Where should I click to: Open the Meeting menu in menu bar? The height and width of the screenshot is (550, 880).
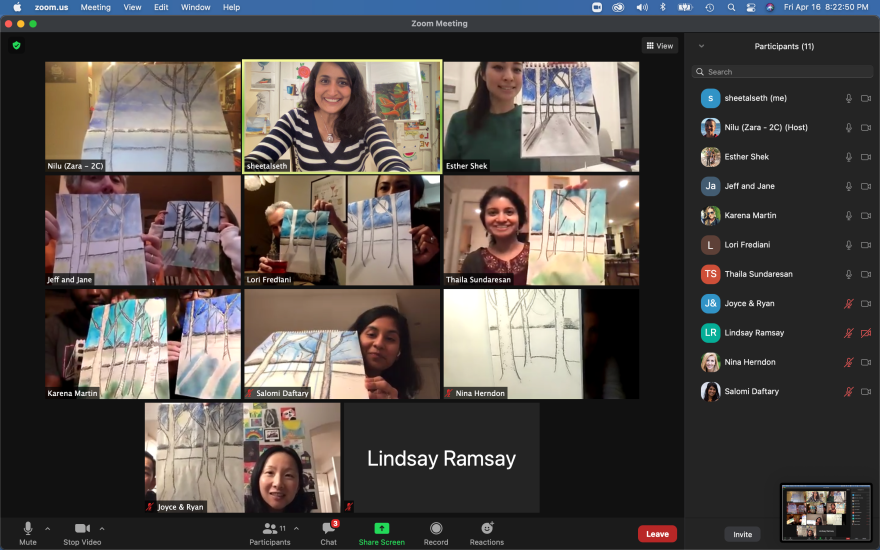point(96,7)
